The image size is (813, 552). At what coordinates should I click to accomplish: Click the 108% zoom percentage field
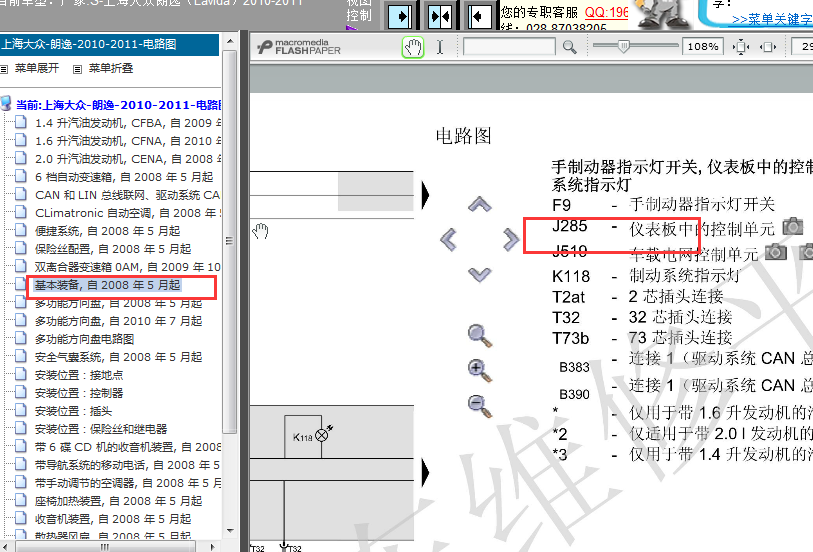(x=703, y=47)
